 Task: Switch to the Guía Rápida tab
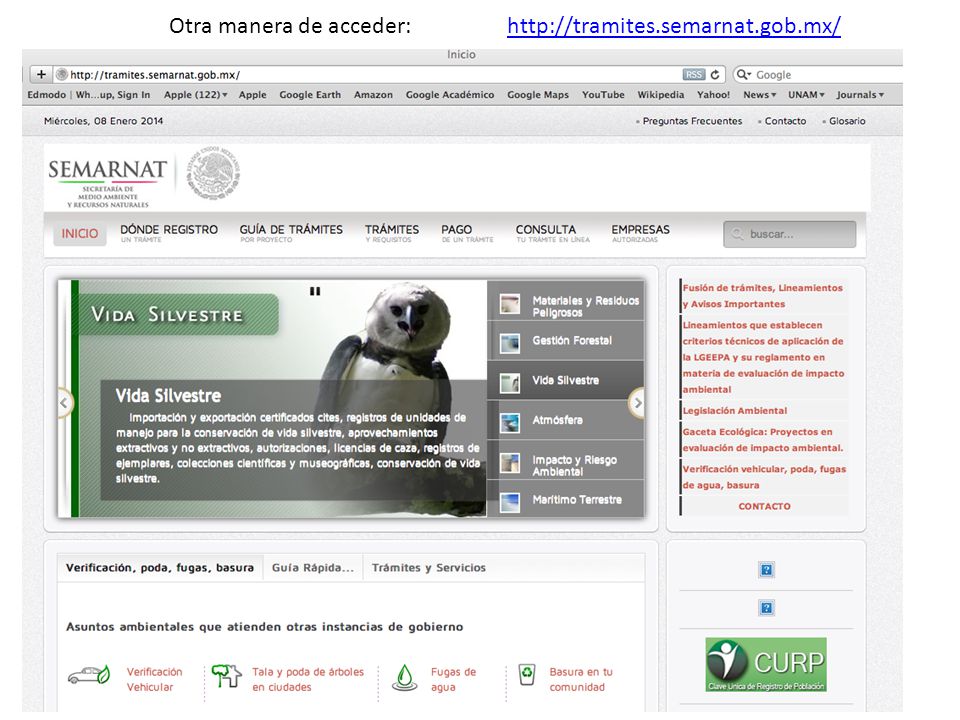[x=313, y=568]
